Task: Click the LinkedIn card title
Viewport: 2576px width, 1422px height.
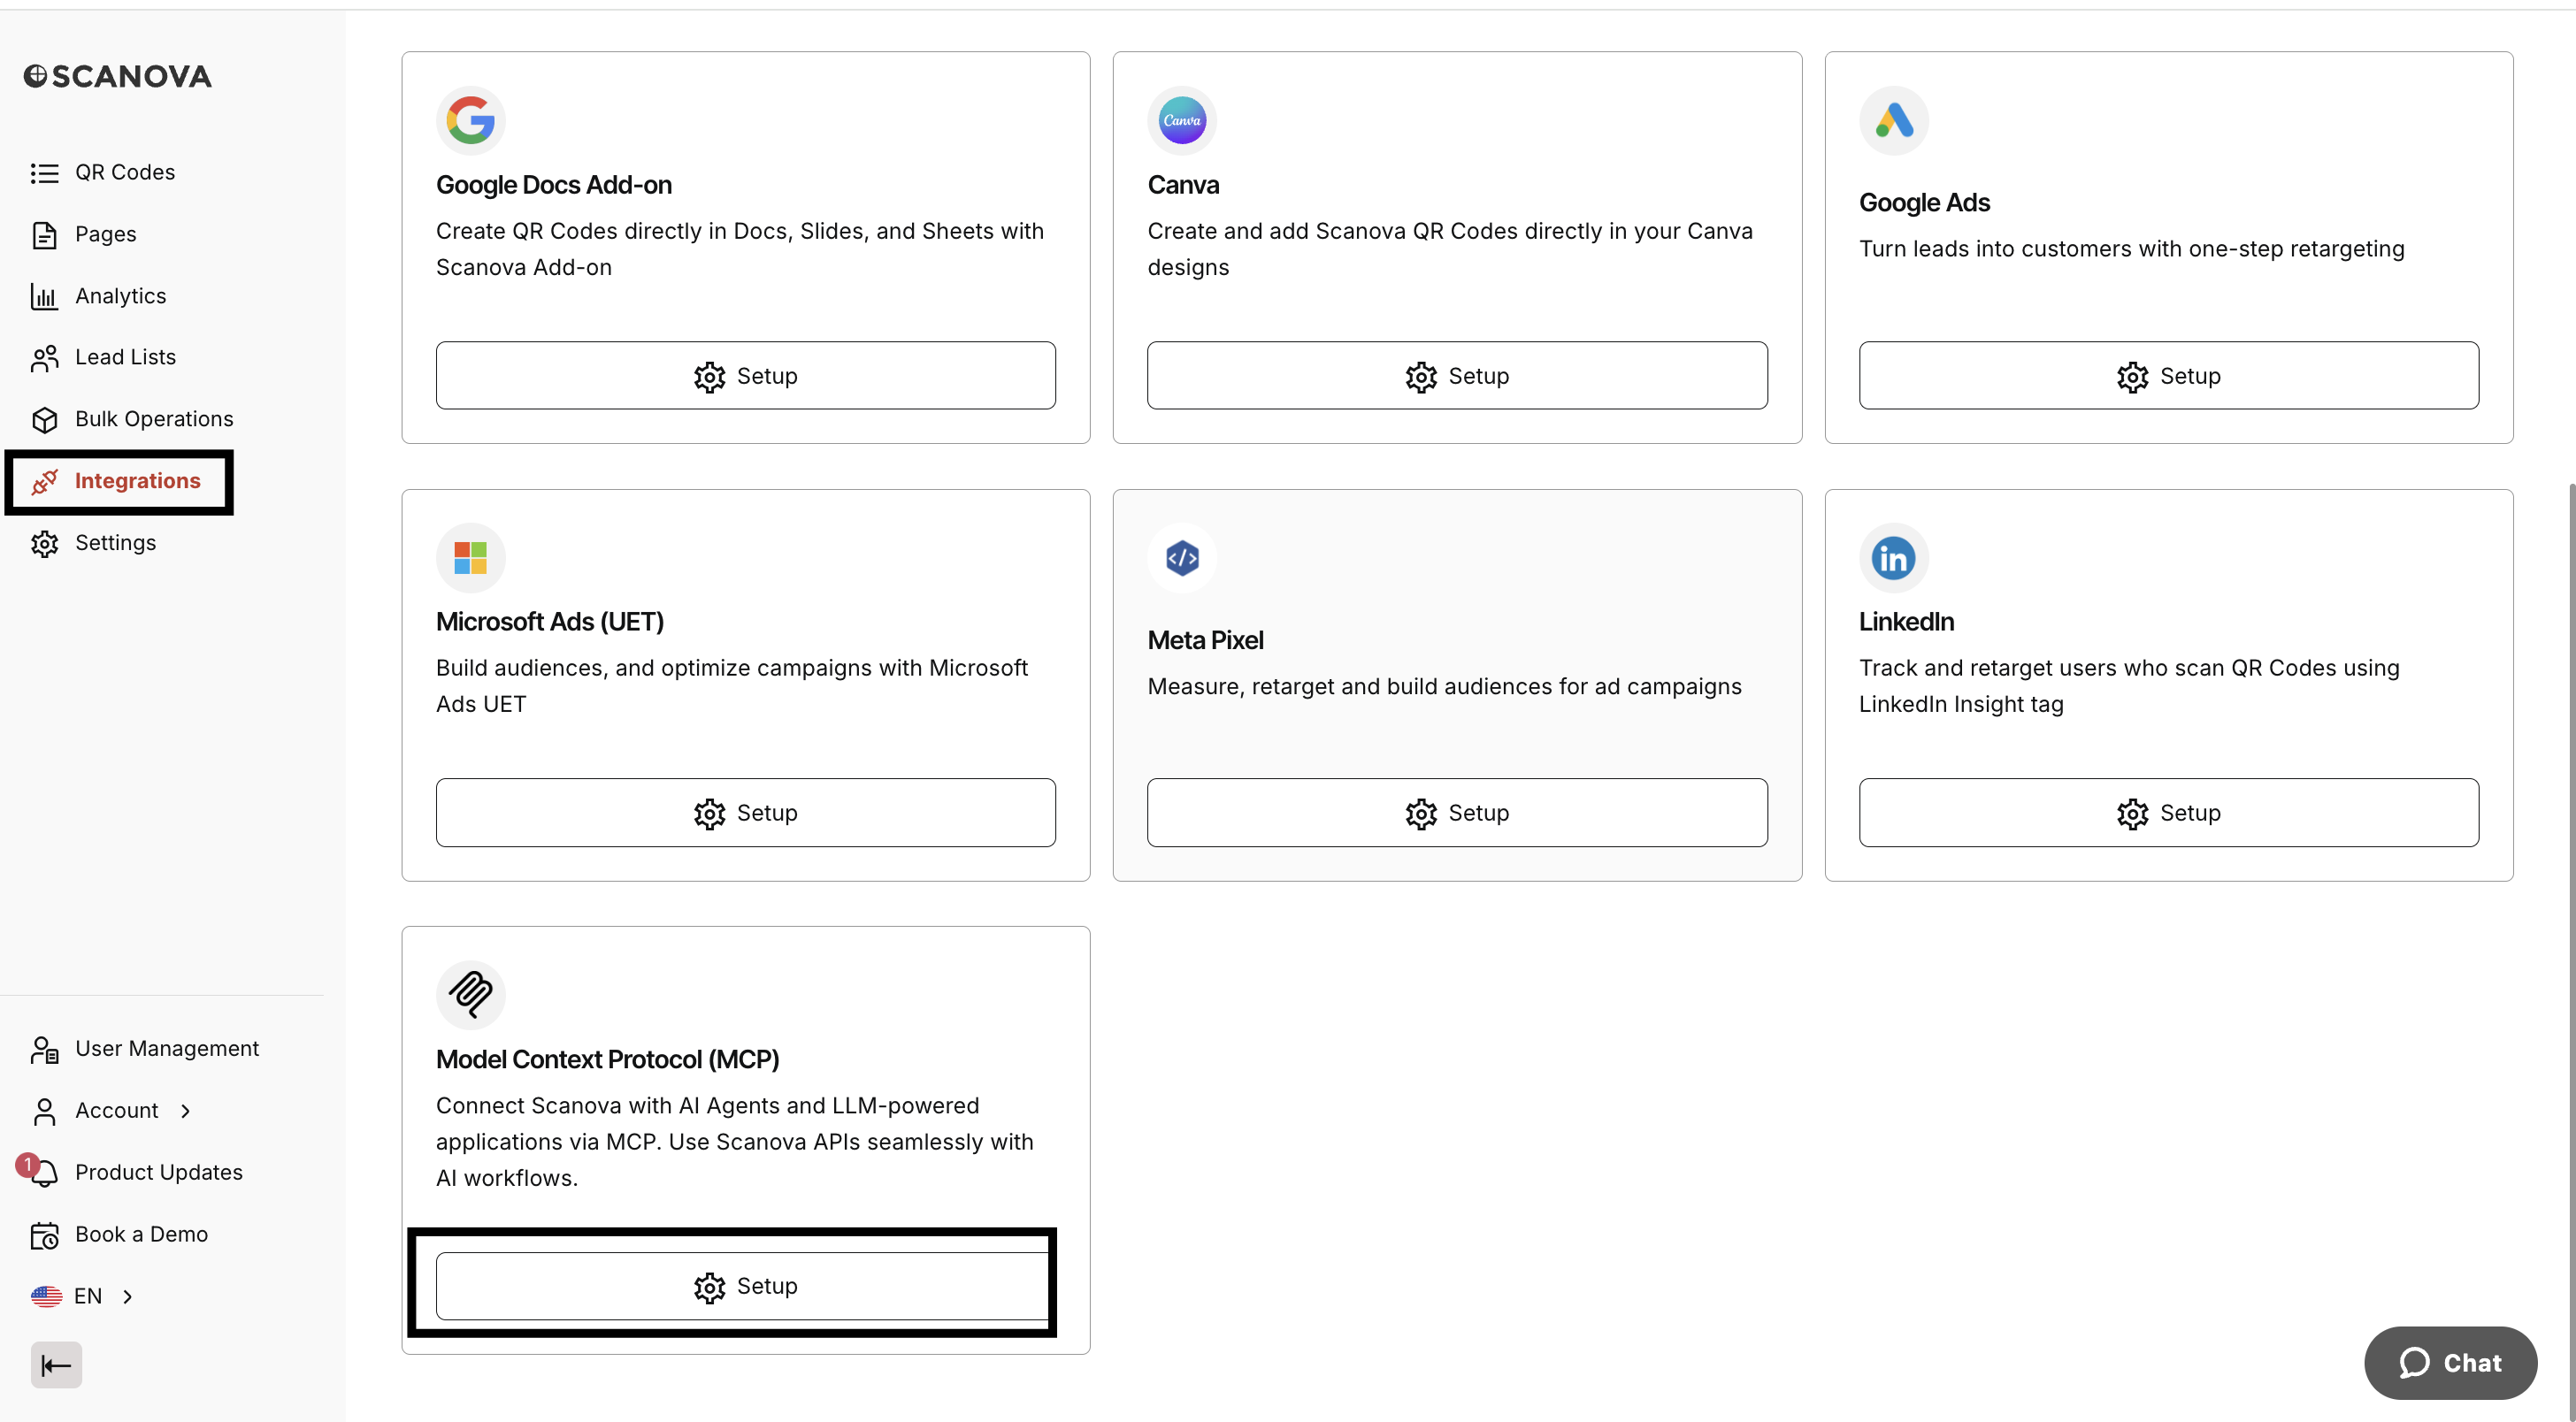Action: click(x=1906, y=622)
